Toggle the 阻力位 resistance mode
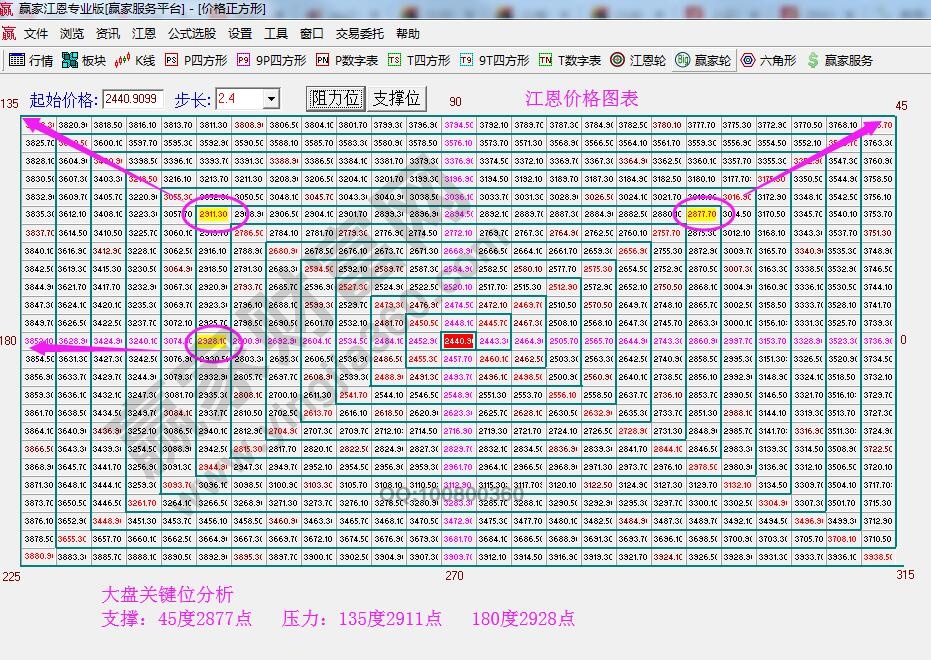 336,98
